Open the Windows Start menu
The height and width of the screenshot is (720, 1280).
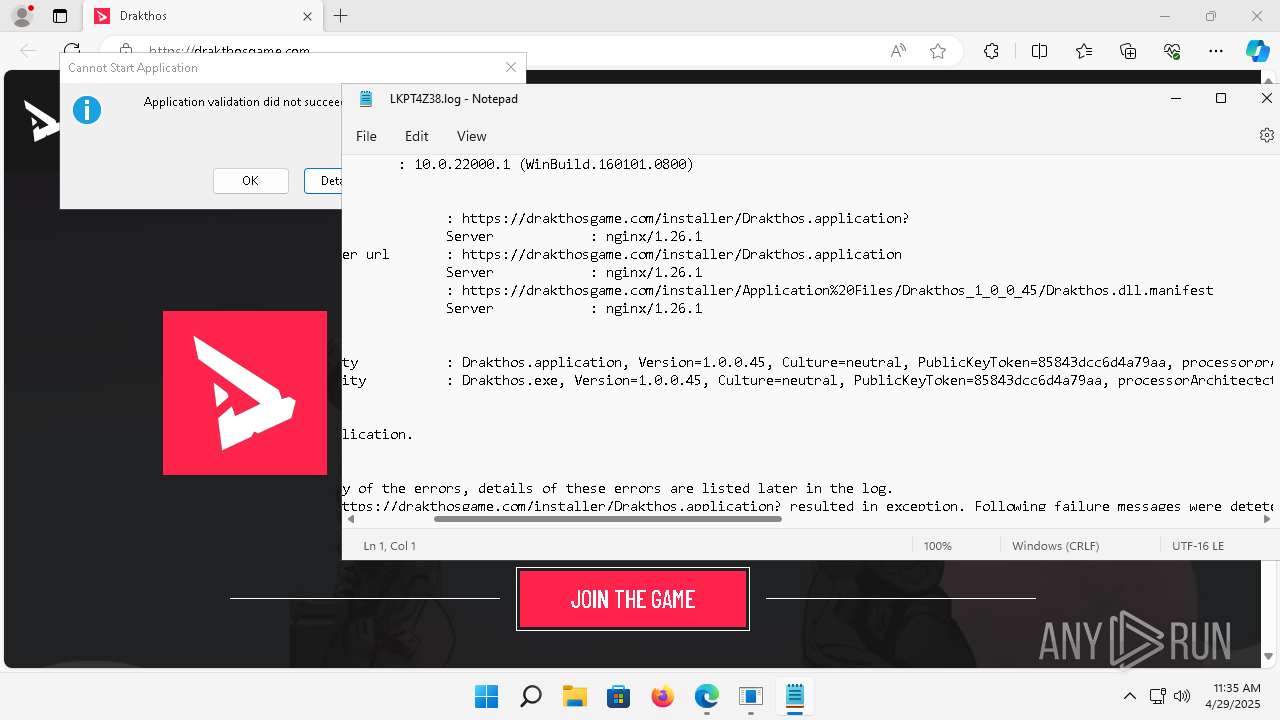486,696
